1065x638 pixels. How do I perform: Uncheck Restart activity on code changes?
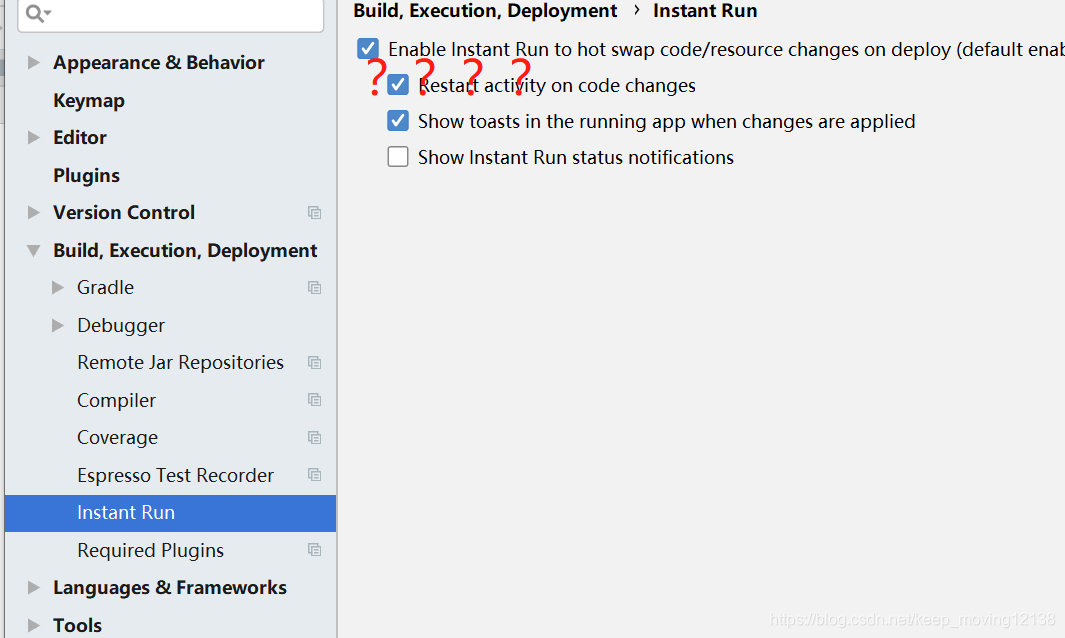point(398,85)
